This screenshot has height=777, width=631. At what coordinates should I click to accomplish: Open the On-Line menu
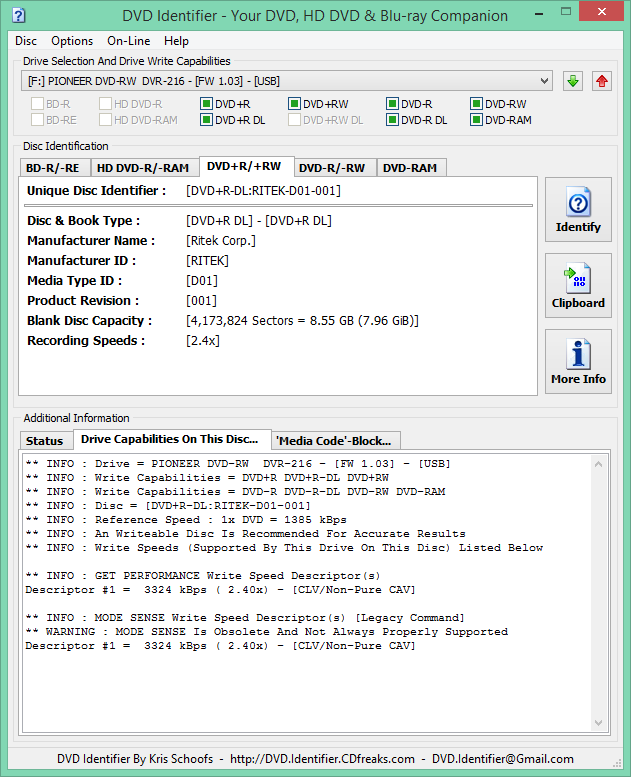(129, 41)
